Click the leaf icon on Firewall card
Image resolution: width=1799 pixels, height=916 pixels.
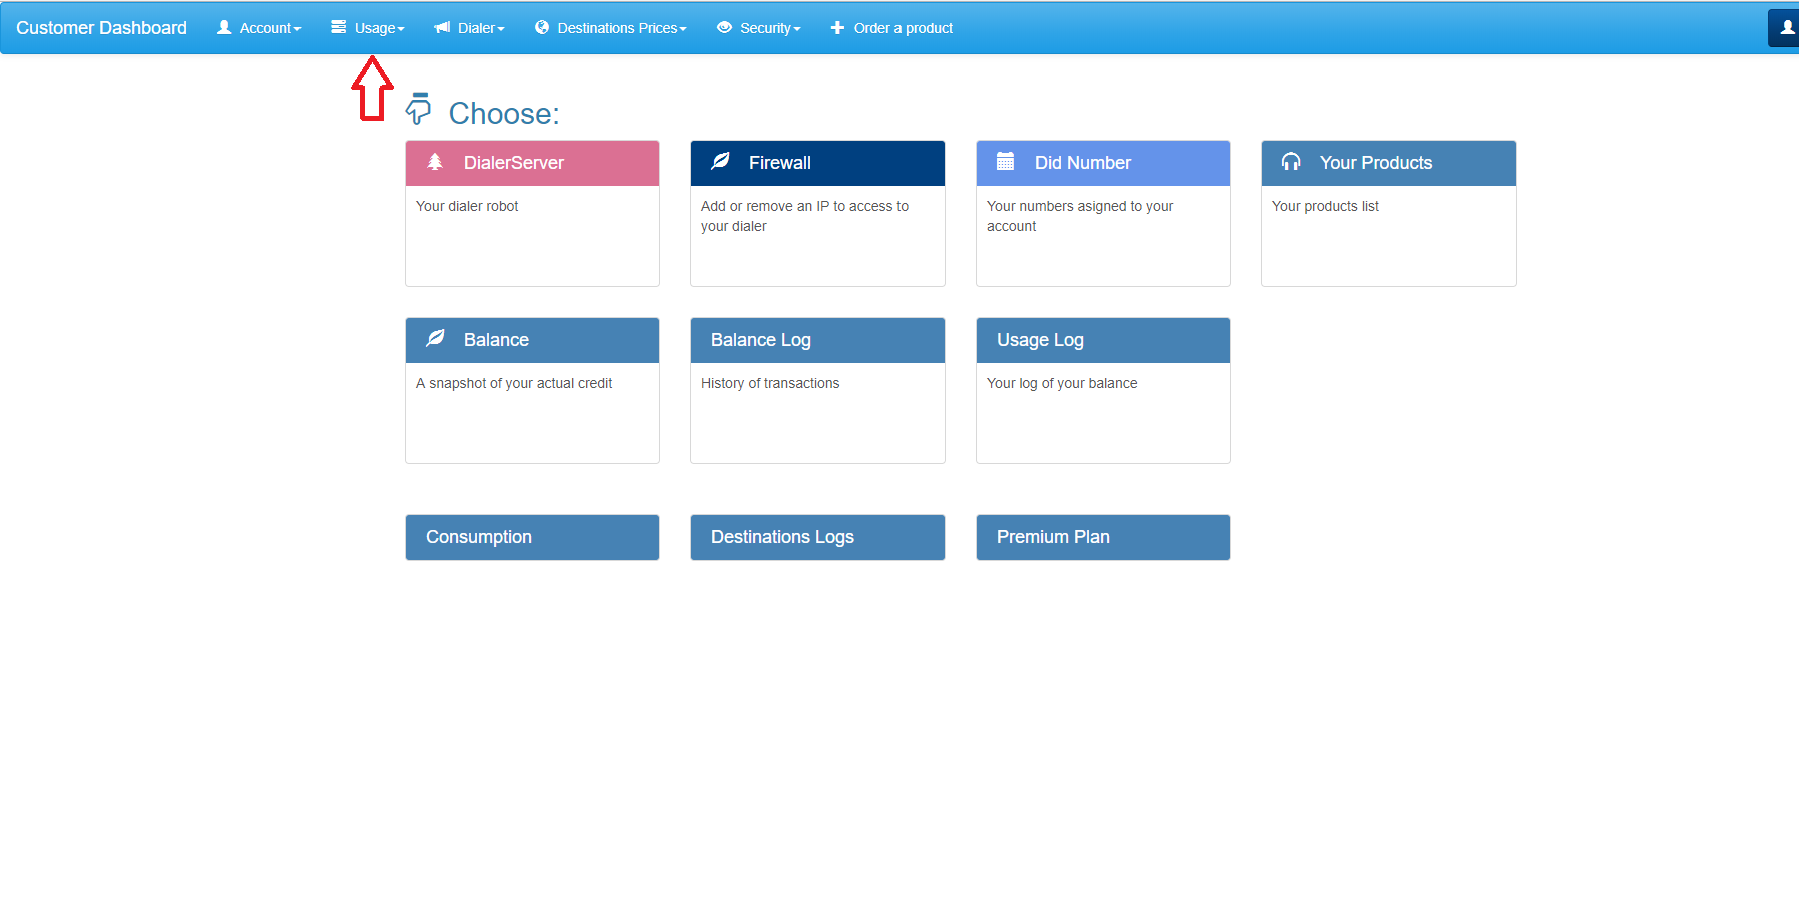pyautogui.click(x=720, y=161)
